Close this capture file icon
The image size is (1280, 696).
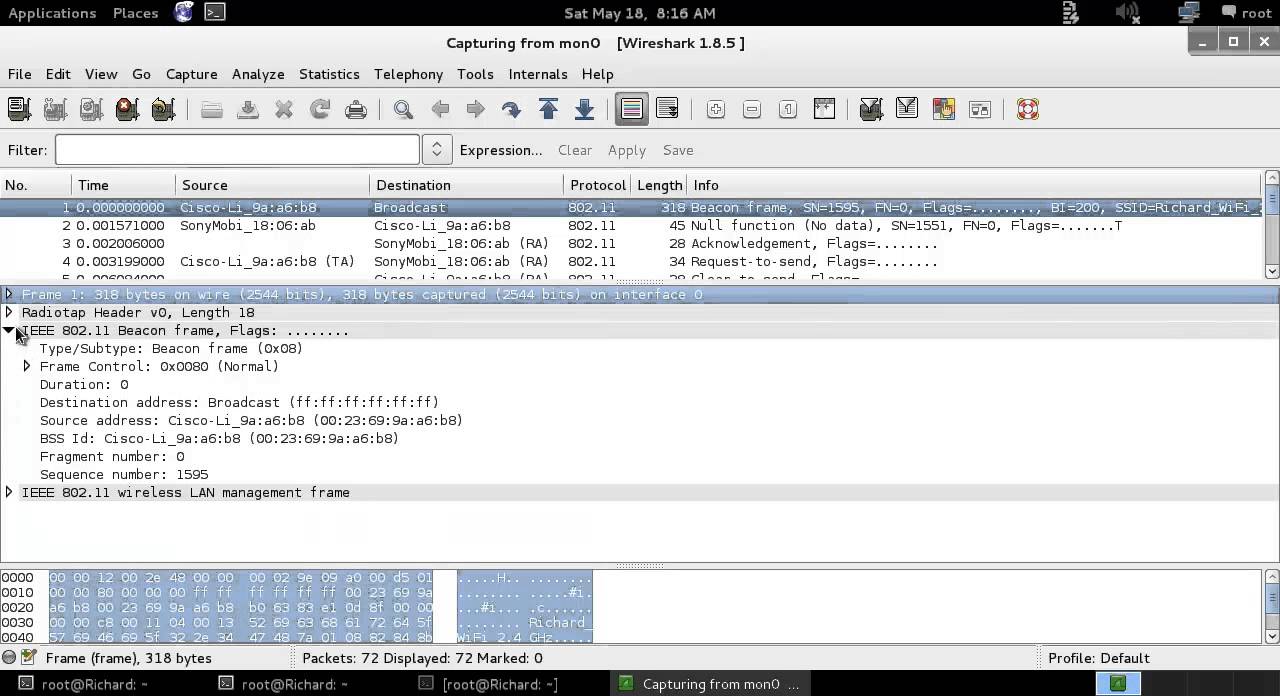point(284,109)
